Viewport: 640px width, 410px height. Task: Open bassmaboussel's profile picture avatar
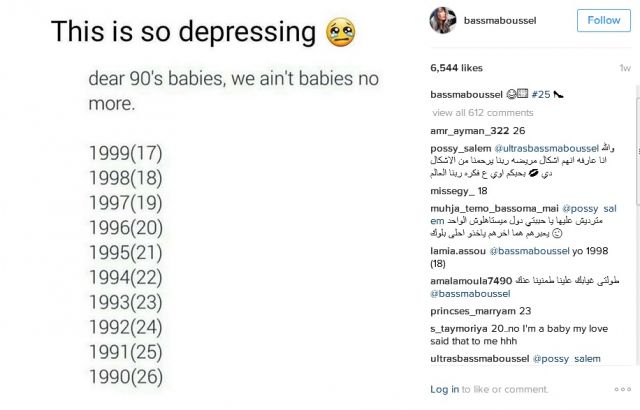[443, 20]
